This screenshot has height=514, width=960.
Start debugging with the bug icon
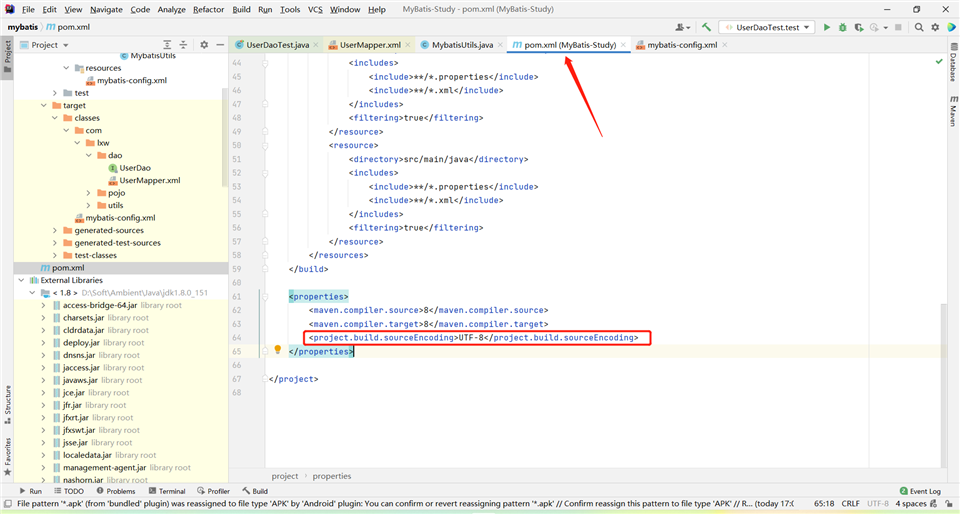[x=842, y=28]
